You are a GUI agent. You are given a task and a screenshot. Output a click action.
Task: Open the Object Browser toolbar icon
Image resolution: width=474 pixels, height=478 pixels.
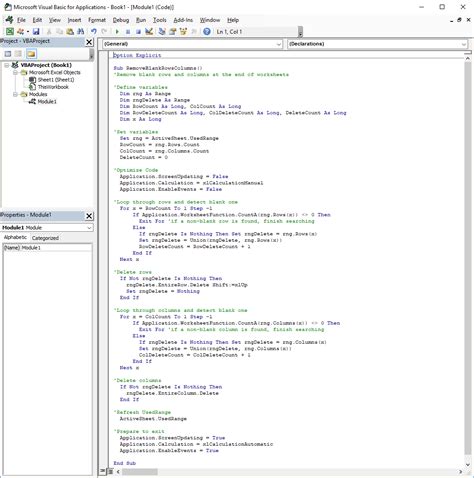[183, 32]
